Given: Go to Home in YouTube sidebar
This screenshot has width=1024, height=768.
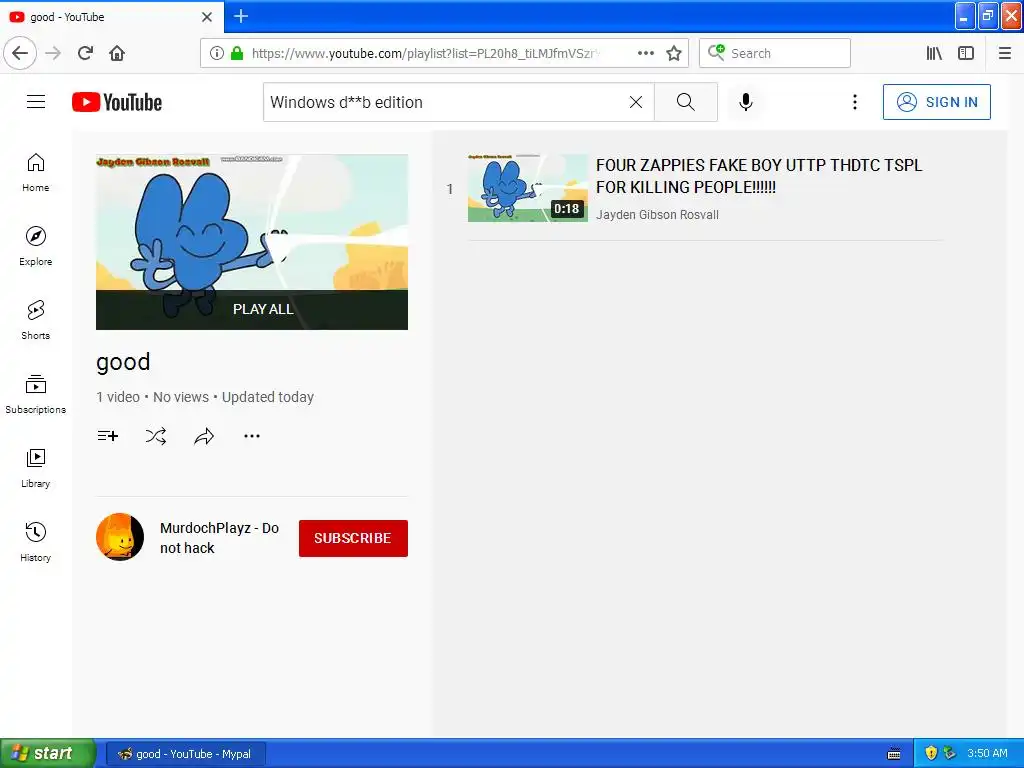Looking at the screenshot, I should click(35, 172).
